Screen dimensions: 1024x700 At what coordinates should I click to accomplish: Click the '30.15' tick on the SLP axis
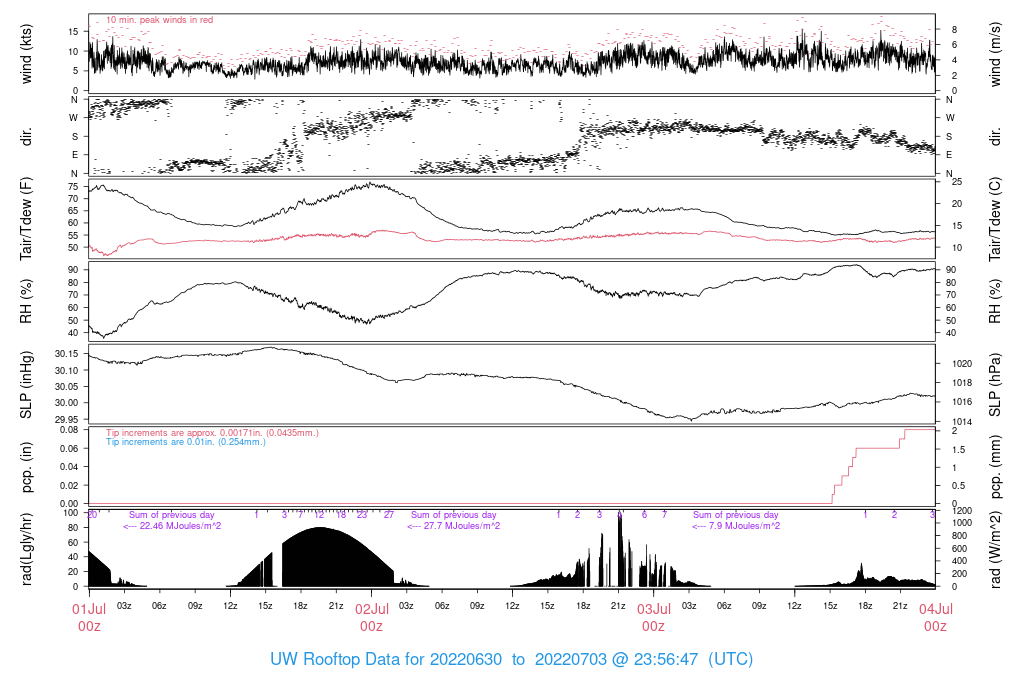(x=67, y=354)
